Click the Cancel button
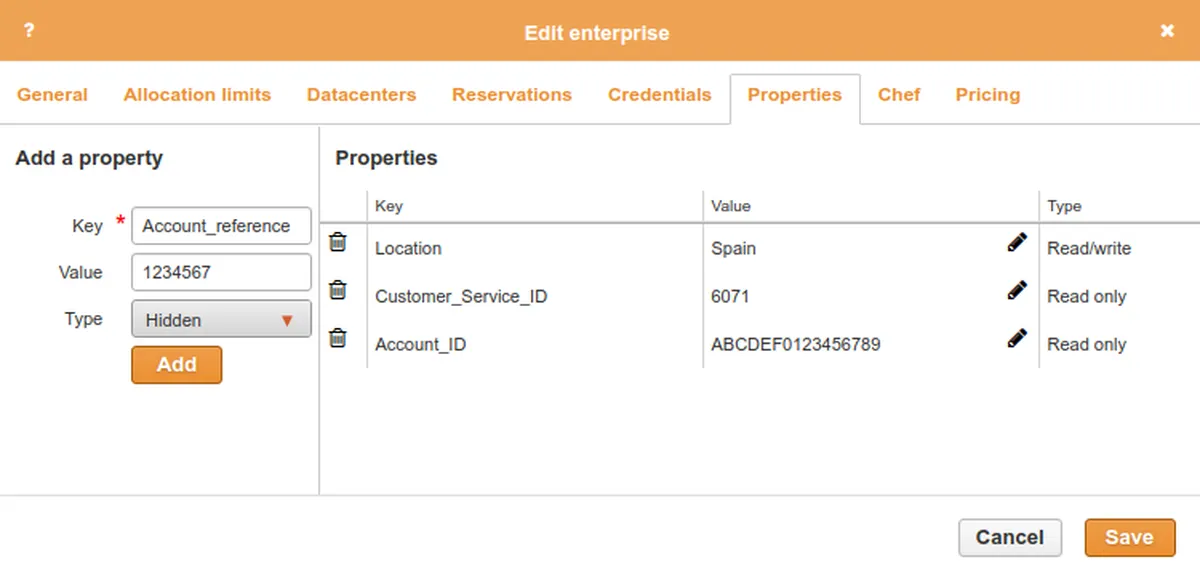This screenshot has height=581, width=1200. 1009,537
